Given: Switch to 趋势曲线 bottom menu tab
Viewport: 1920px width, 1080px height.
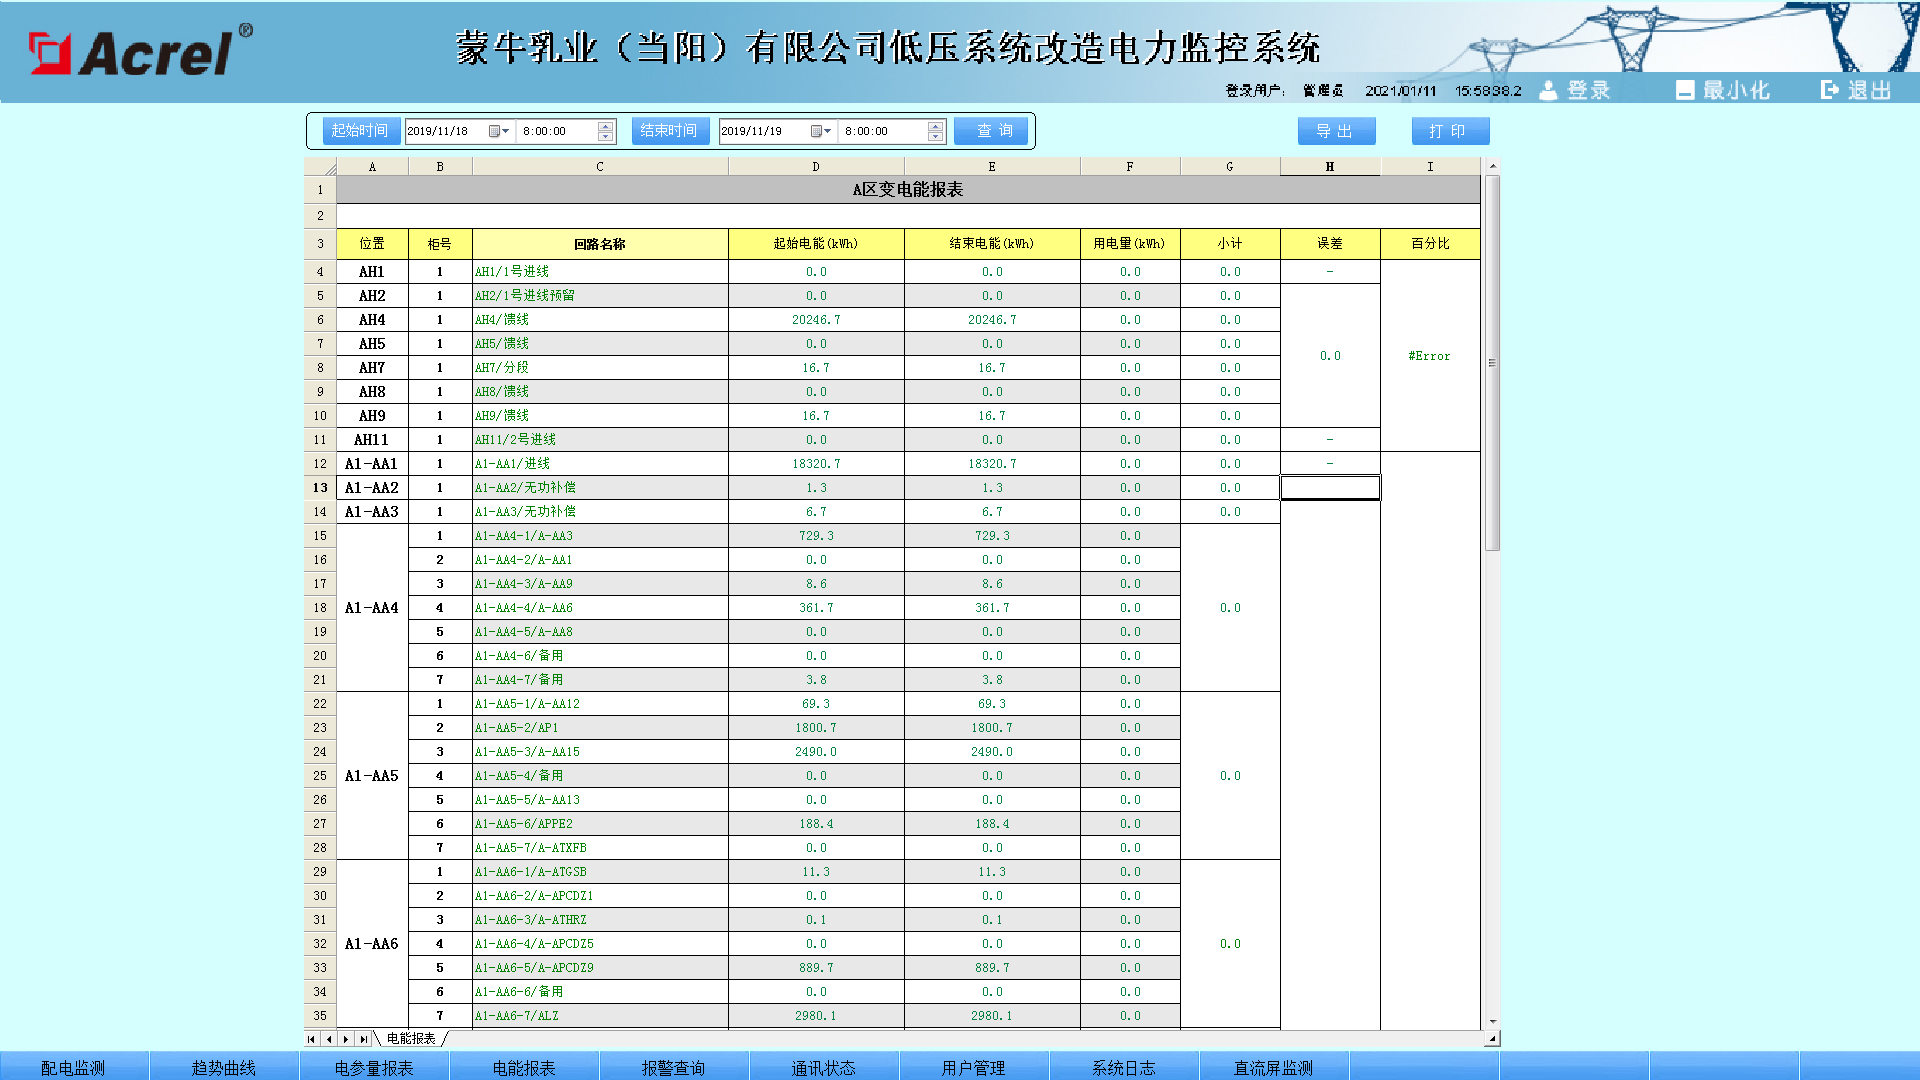Looking at the screenshot, I should click(x=224, y=1067).
